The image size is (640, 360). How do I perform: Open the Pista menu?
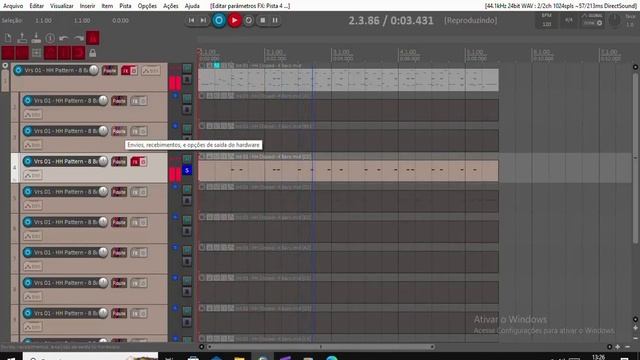pyautogui.click(x=125, y=6)
